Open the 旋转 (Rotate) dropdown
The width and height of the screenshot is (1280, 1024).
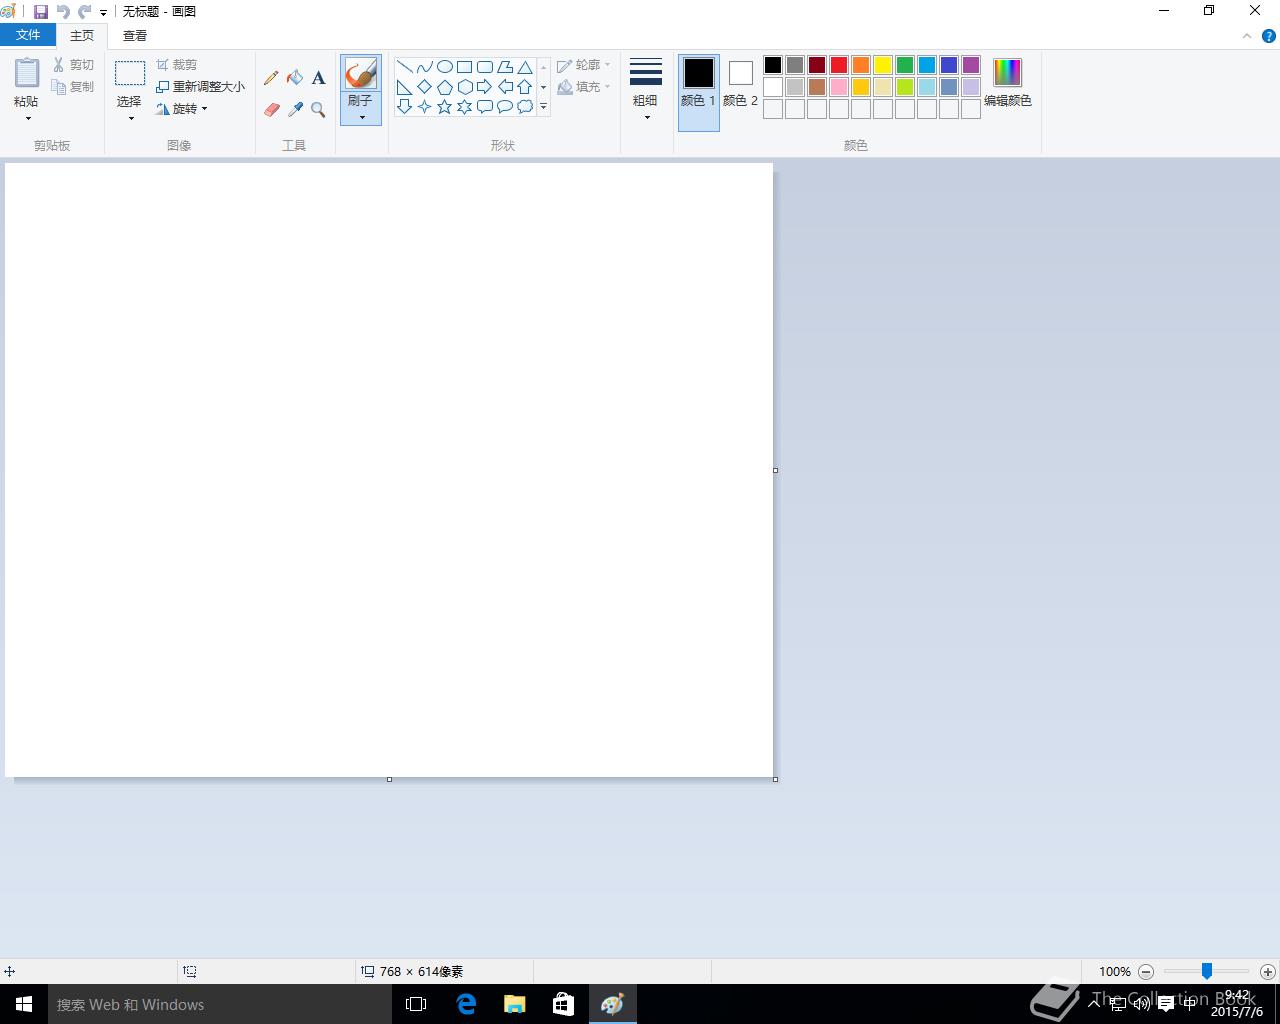click(x=182, y=109)
